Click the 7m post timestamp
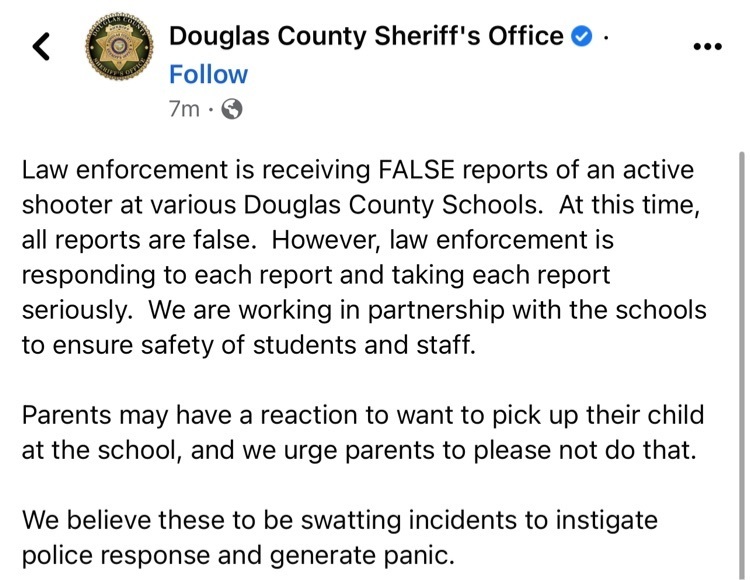The width and height of the screenshot is (750, 580). [184, 109]
